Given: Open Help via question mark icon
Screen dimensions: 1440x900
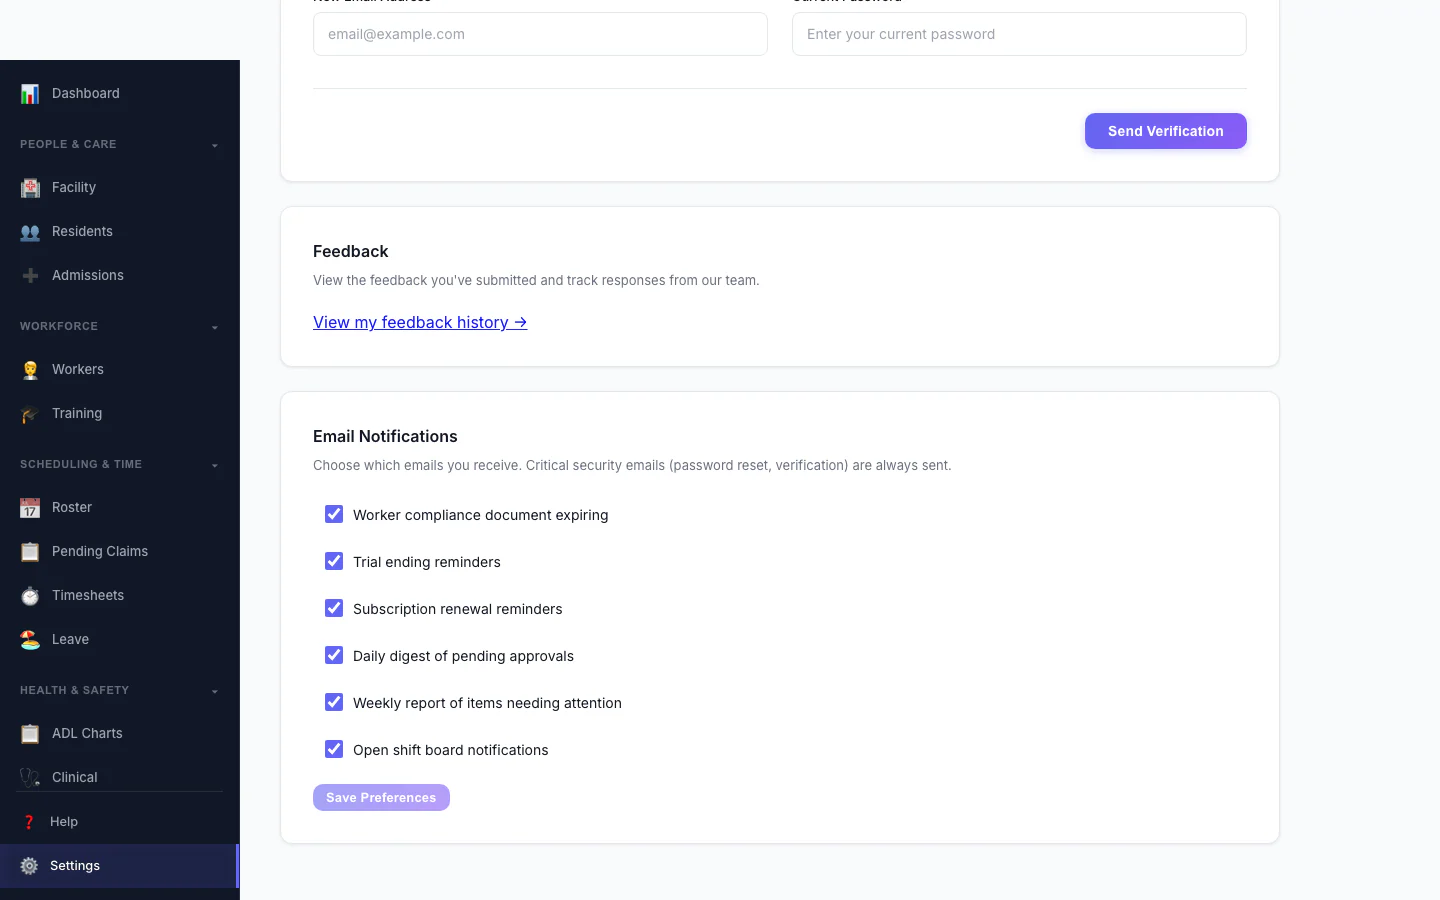Looking at the screenshot, I should pyautogui.click(x=29, y=822).
